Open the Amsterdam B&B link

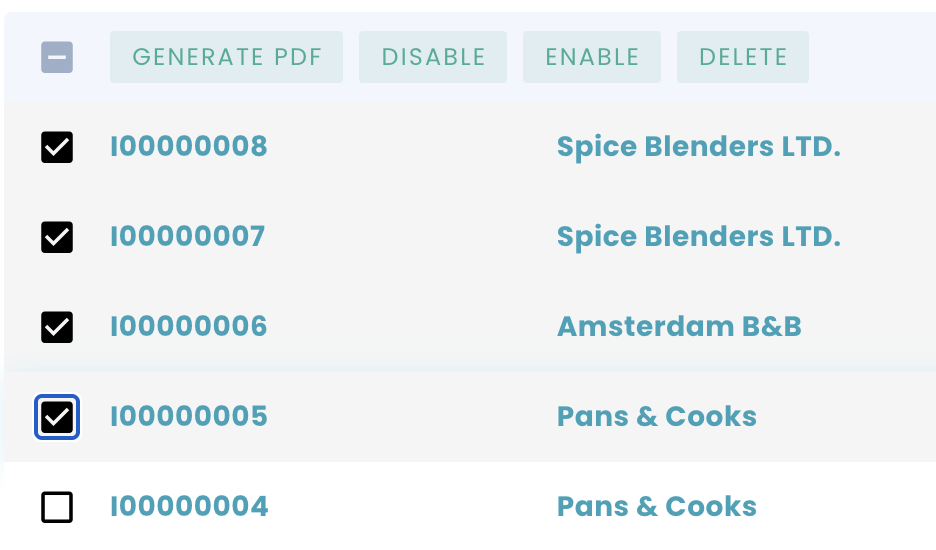pos(679,327)
